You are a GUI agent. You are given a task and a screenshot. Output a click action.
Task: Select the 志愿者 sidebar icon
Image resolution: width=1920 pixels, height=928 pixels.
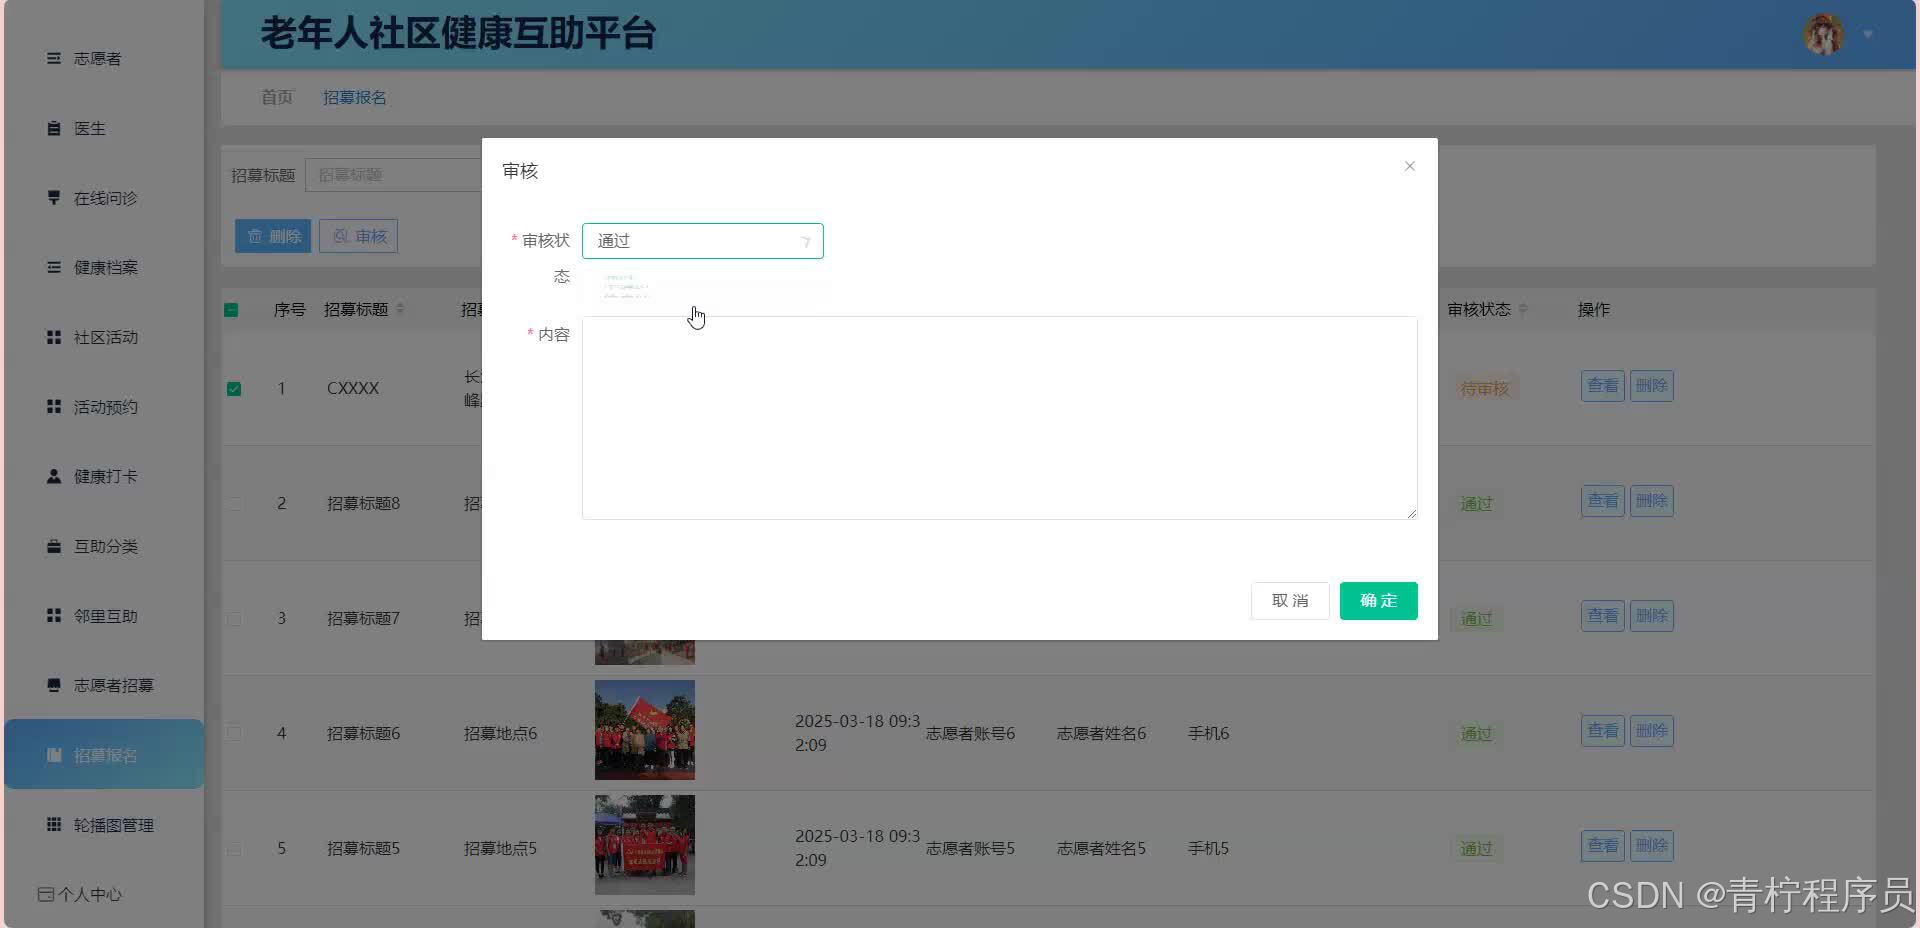tap(53, 58)
